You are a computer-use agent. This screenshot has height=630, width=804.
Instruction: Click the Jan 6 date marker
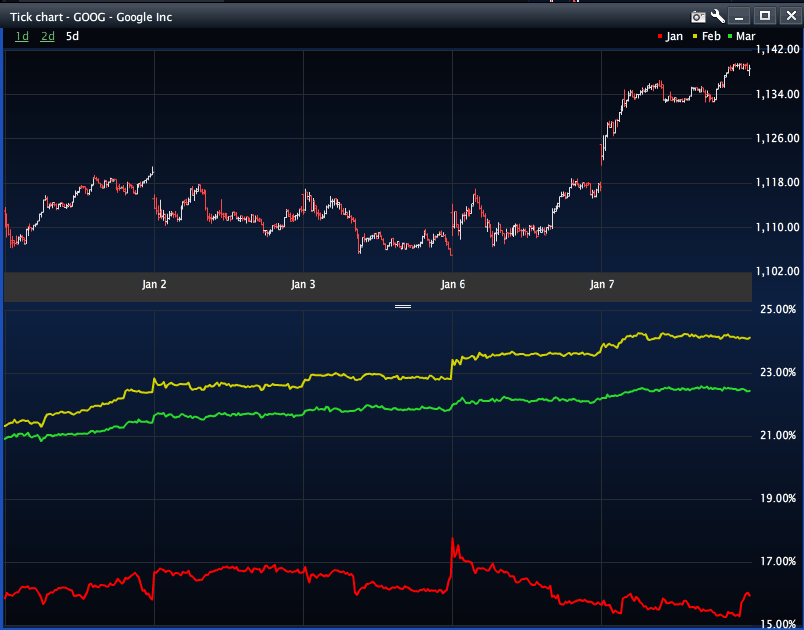[x=453, y=285]
